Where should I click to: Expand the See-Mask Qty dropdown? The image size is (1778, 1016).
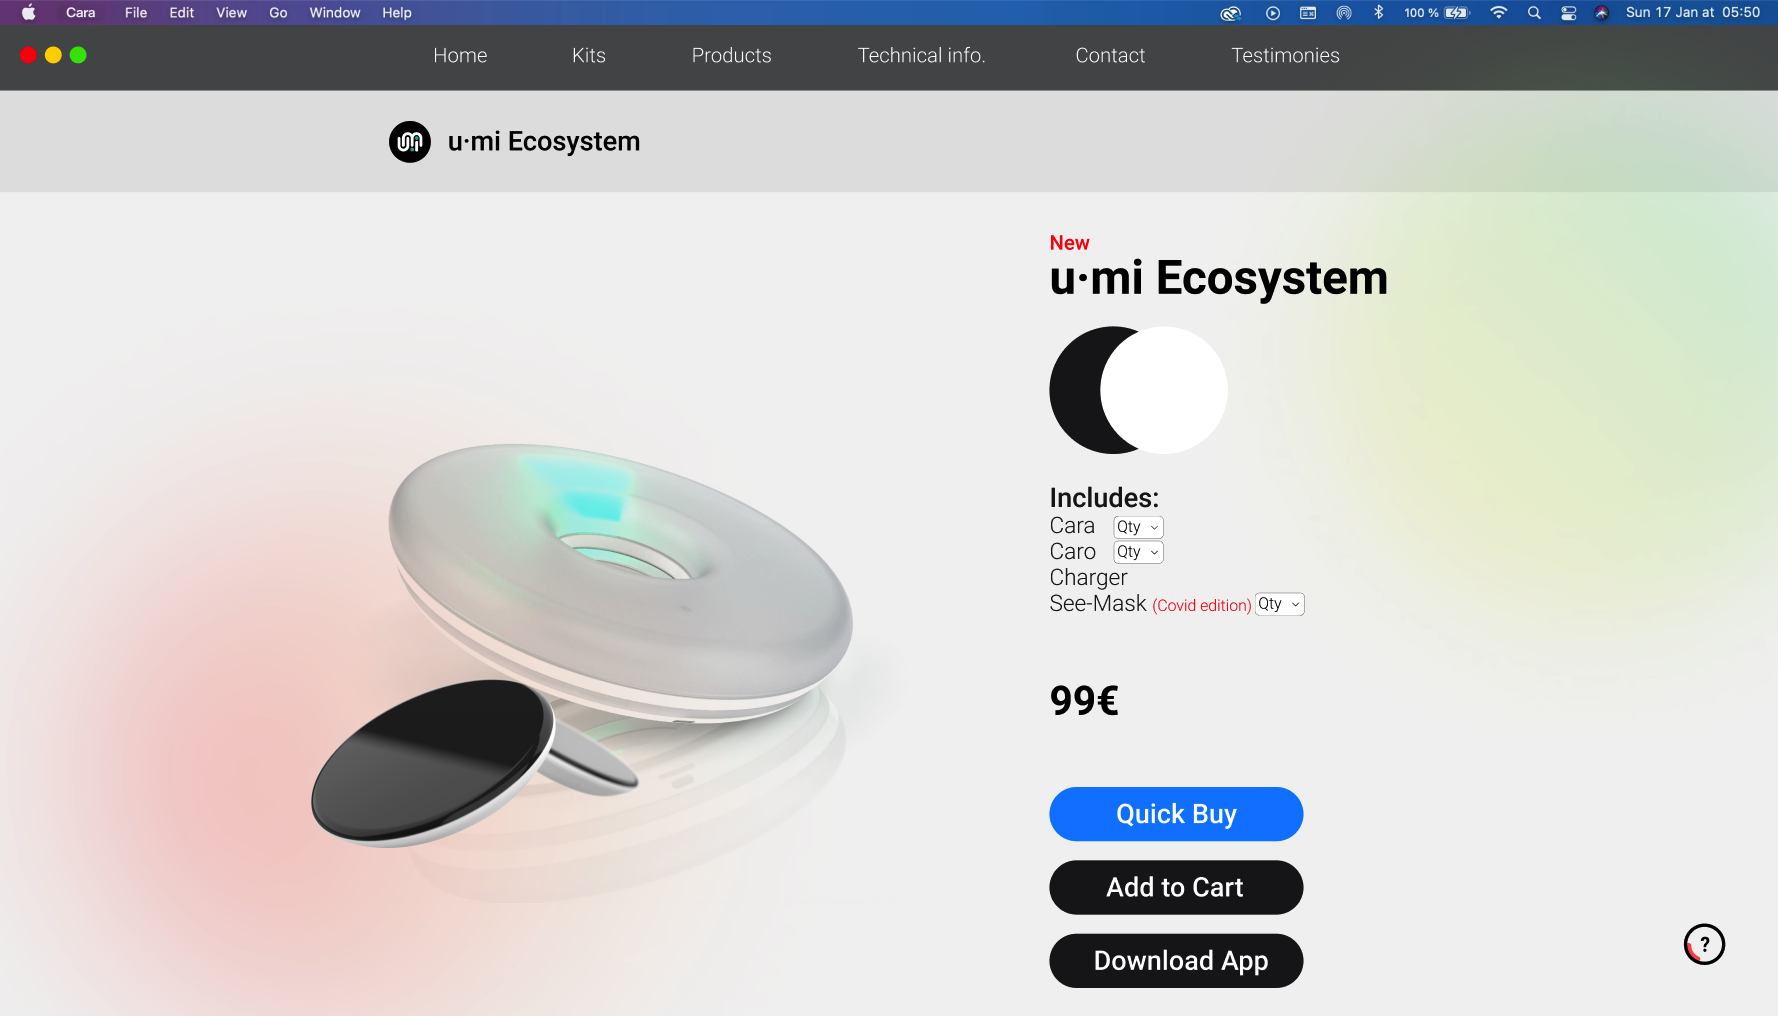click(x=1280, y=604)
